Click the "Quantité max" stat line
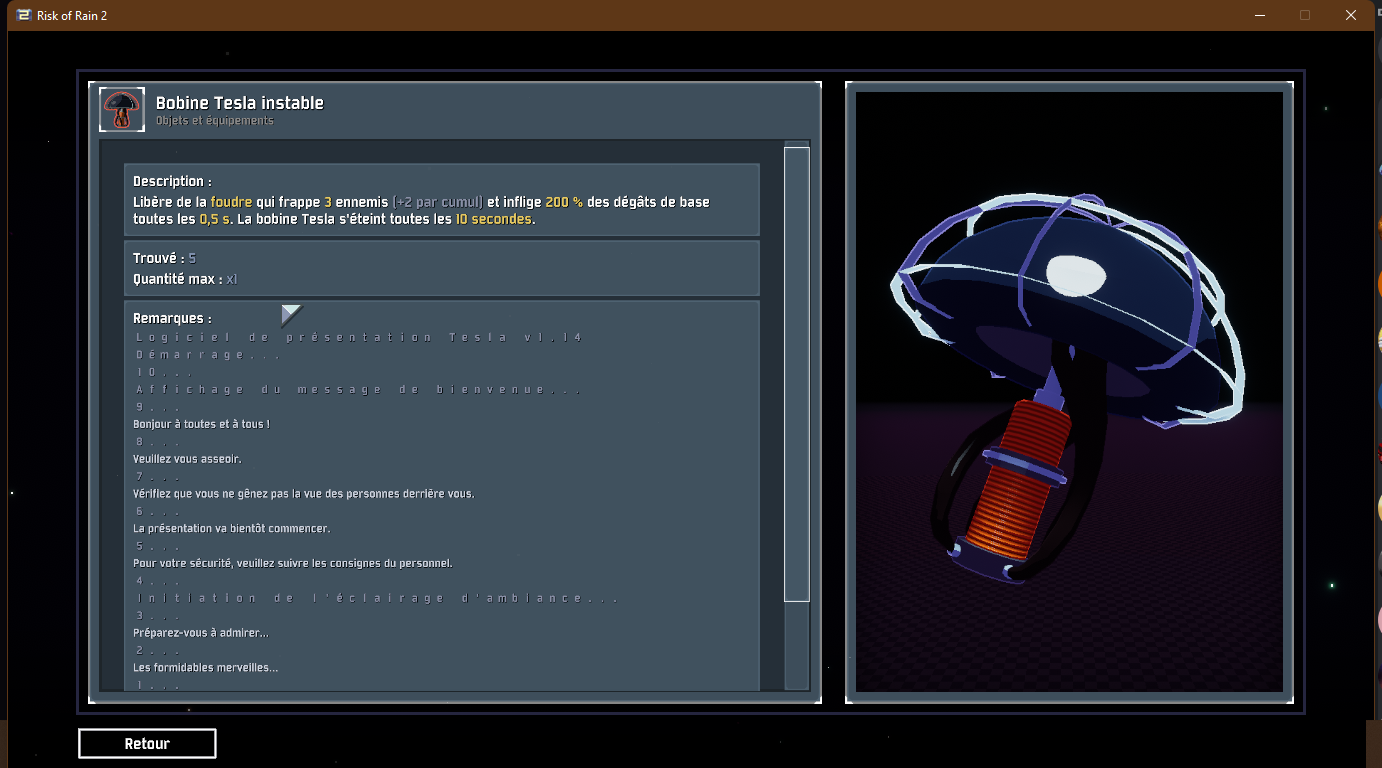The image size is (1382, 768). point(185,279)
